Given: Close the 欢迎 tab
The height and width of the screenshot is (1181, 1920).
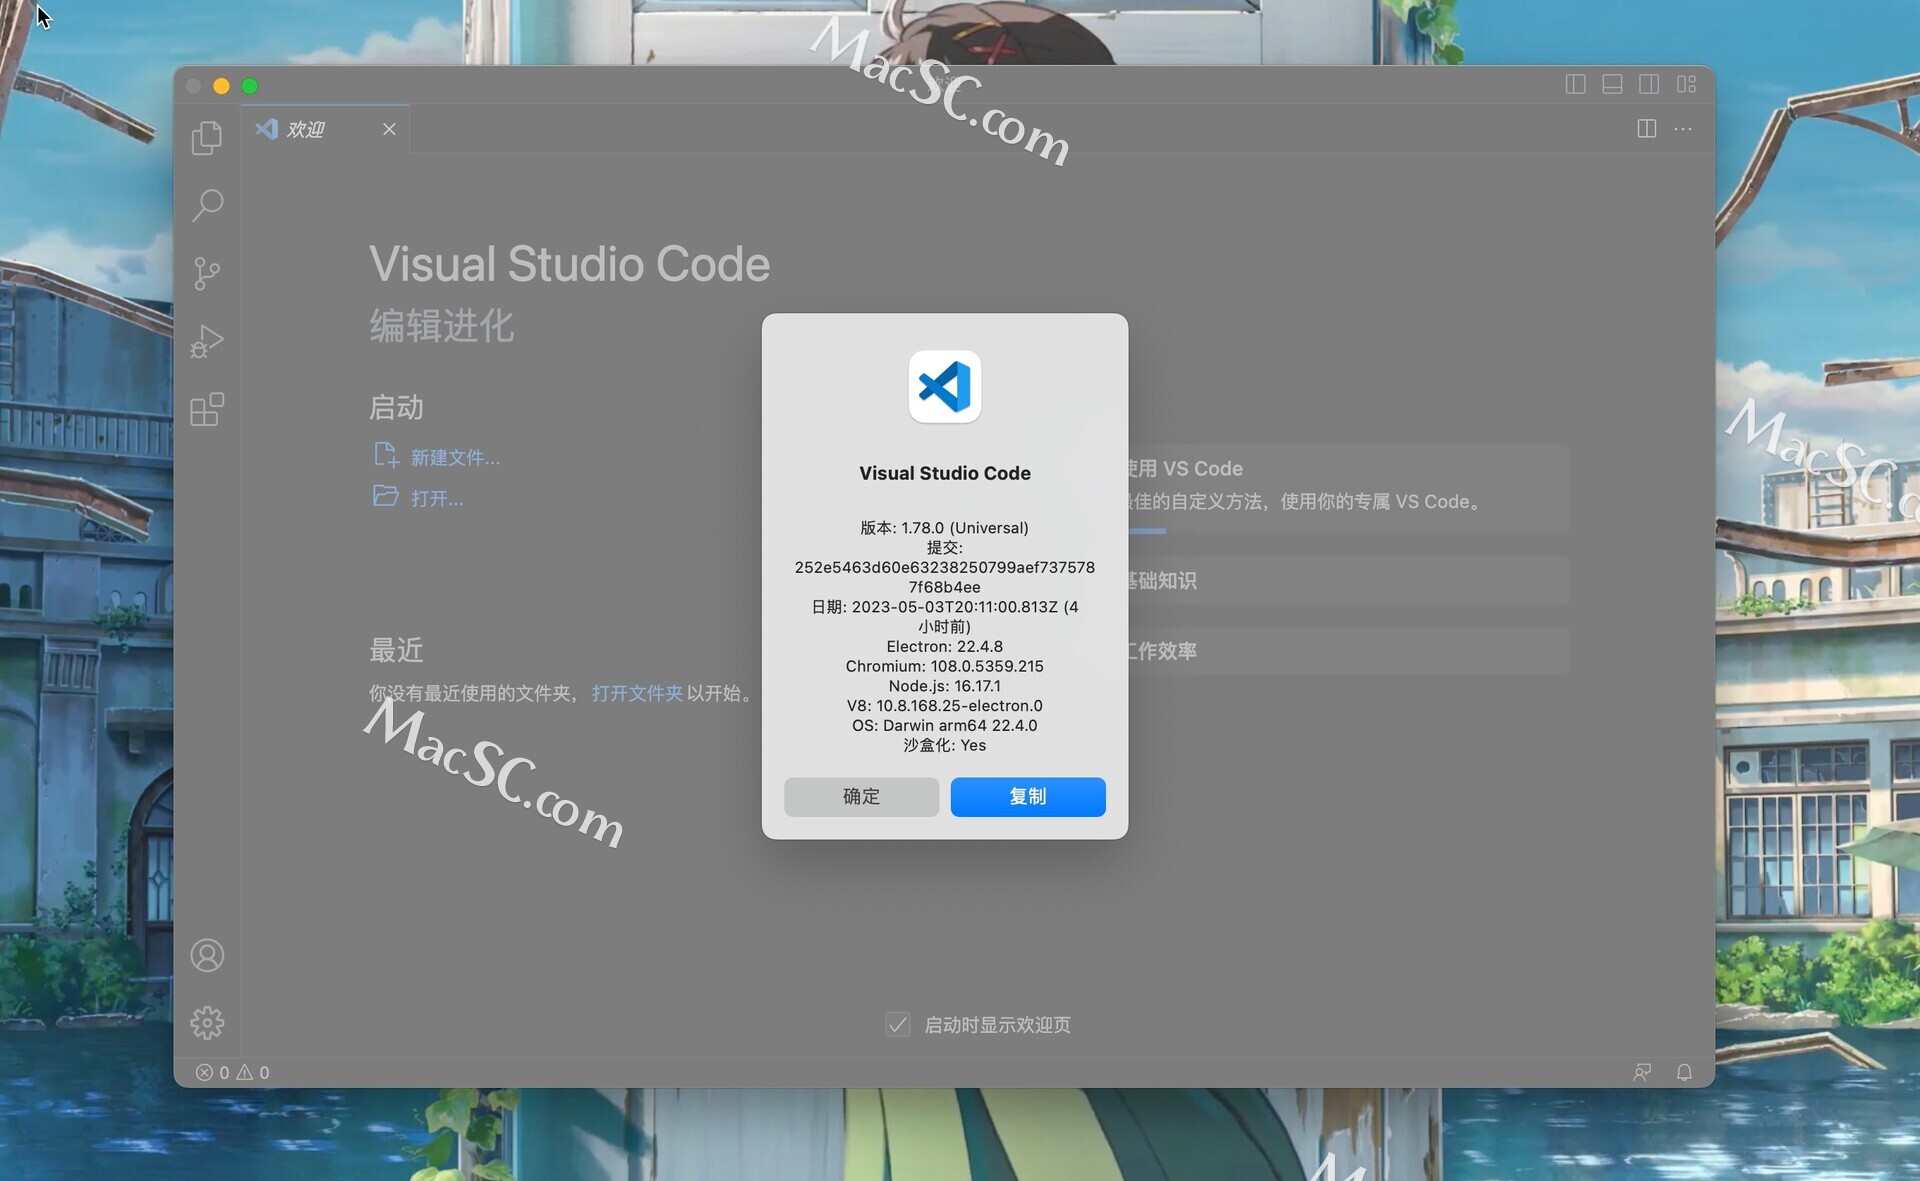Looking at the screenshot, I should click(389, 129).
